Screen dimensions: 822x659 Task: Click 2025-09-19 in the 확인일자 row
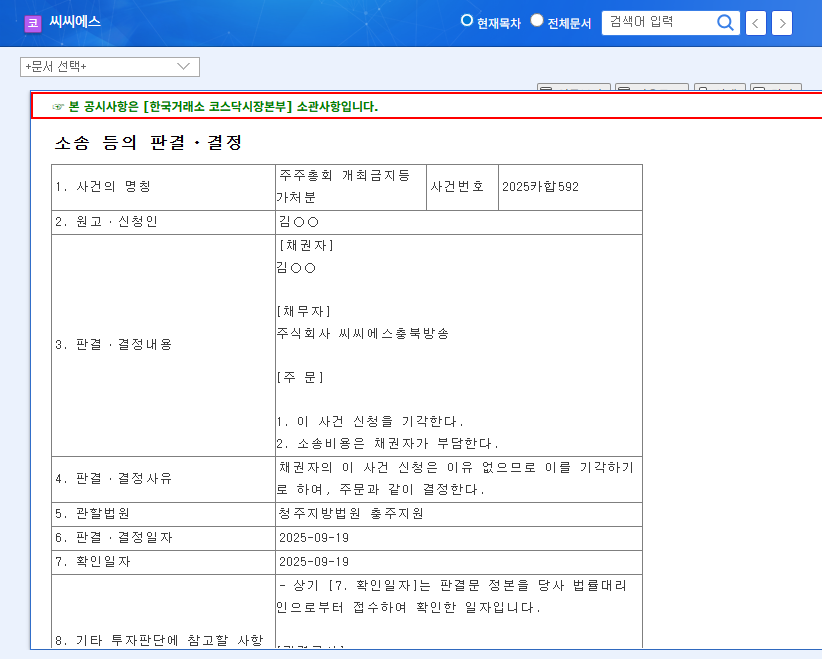tap(314, 562)
